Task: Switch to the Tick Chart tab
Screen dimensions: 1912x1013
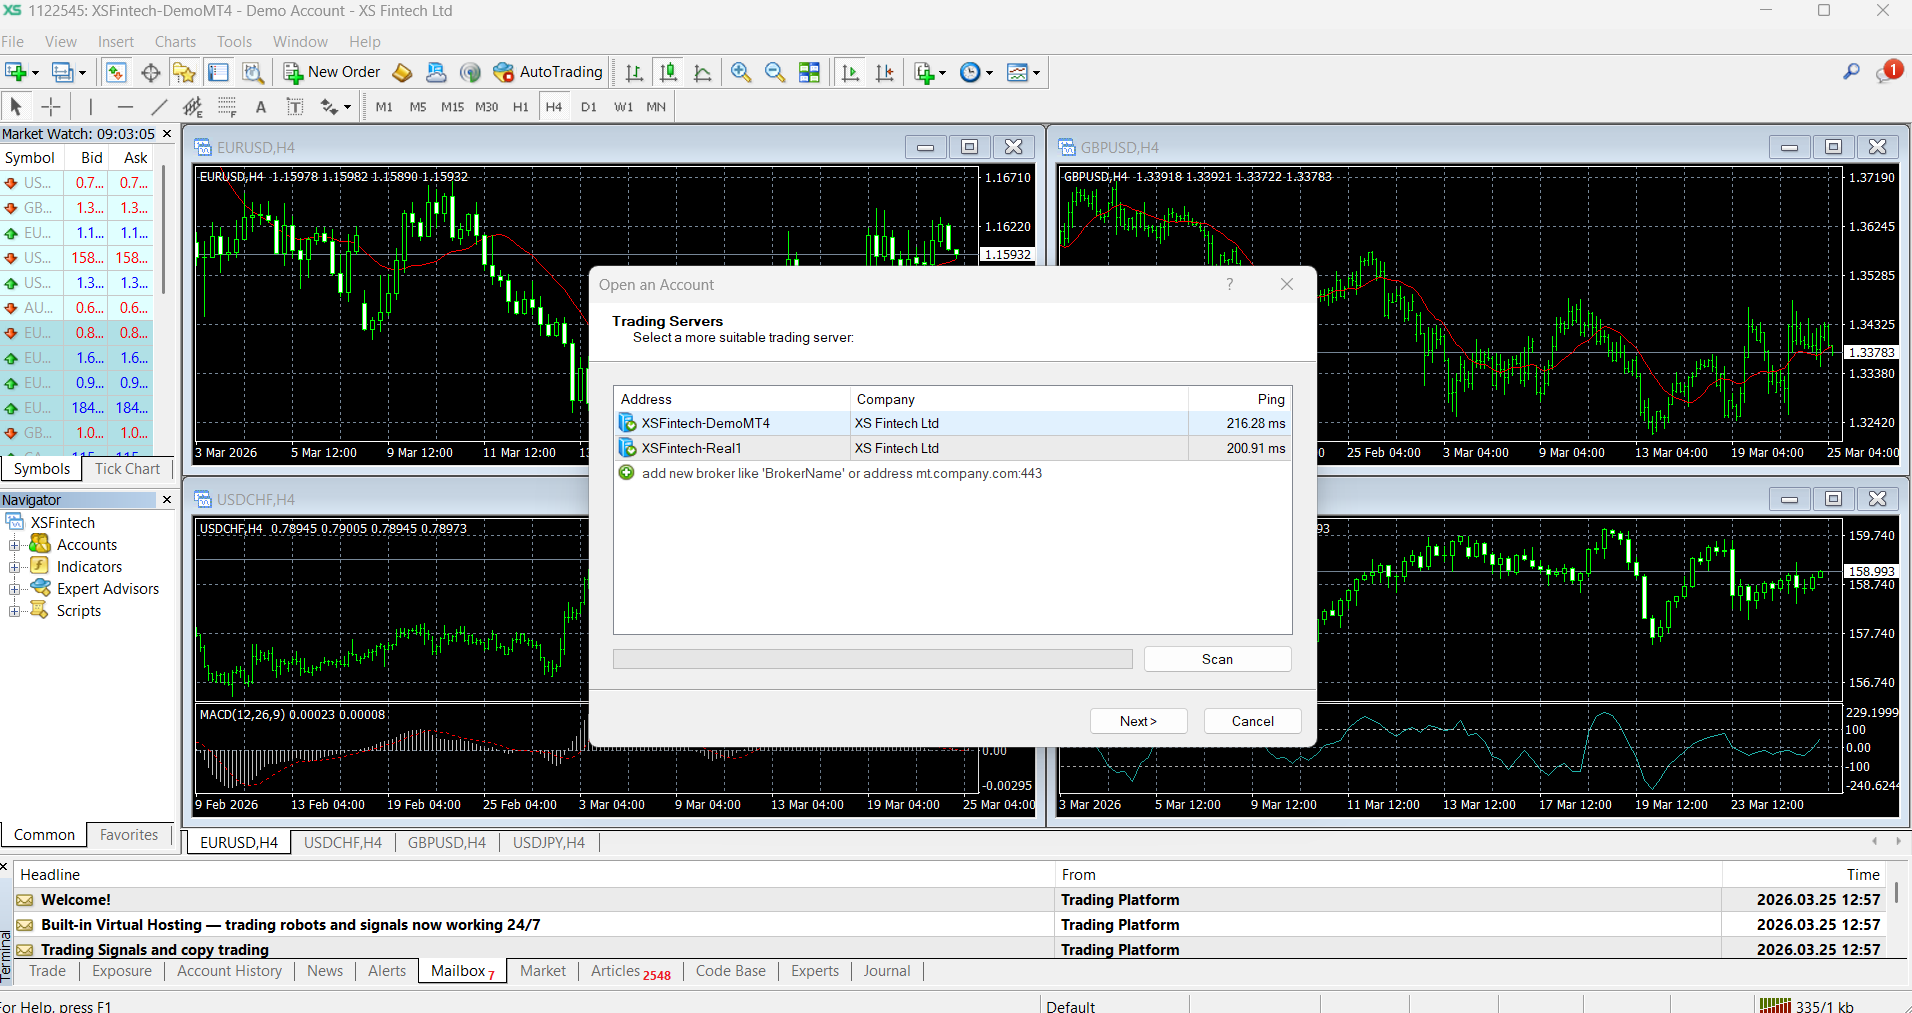Action: [x=127, y=469]
